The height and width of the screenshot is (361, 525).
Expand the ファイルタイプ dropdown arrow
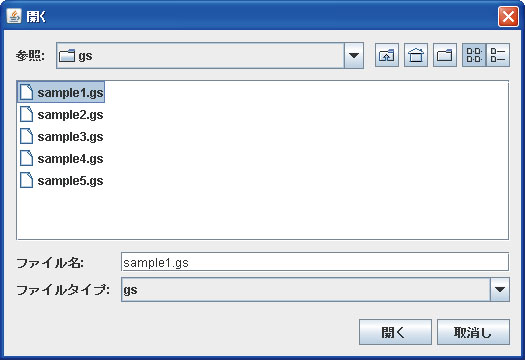500,289
